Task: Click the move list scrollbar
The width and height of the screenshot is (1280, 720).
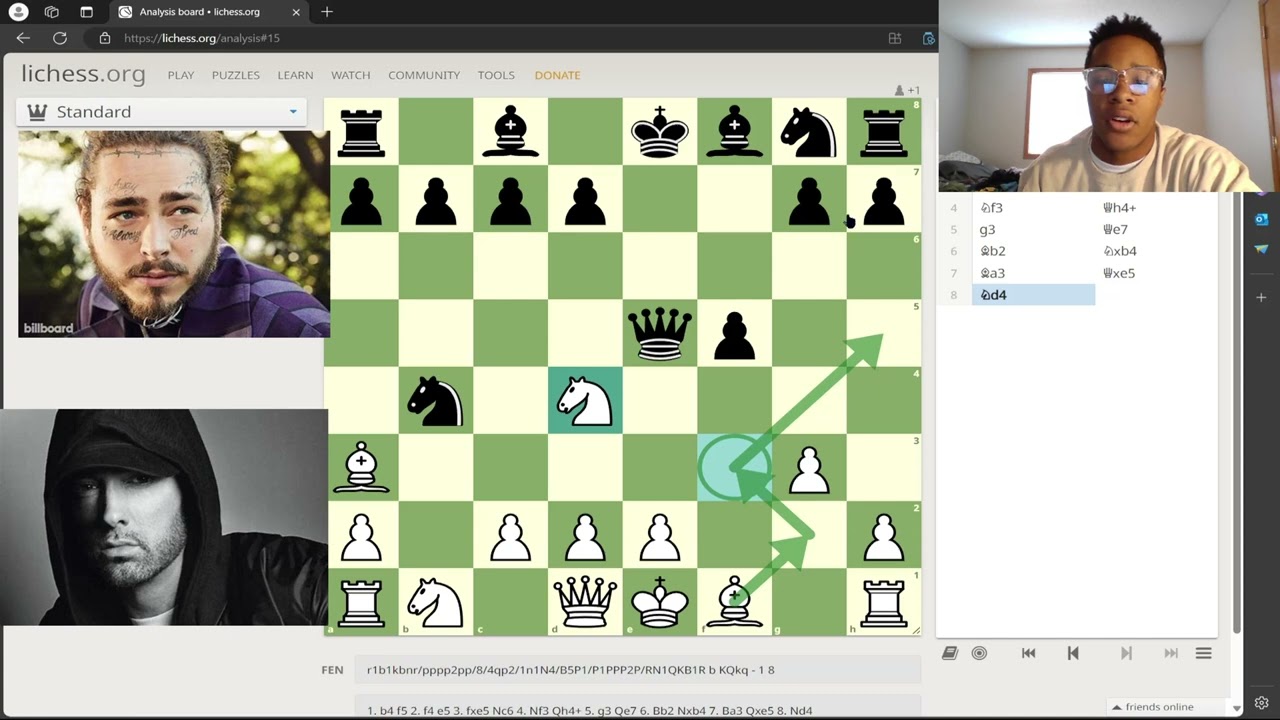Action: pos(1237,412)
